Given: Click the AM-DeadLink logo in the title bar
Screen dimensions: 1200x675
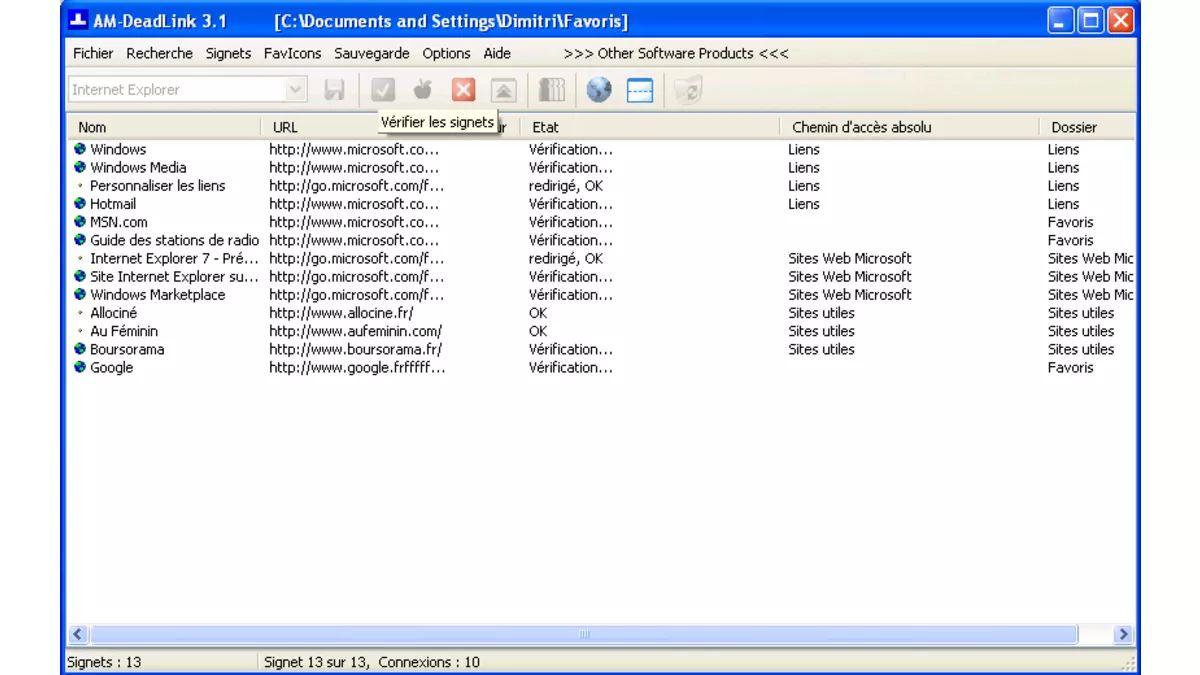Looking at the screenshot, I should click(76, 17).
